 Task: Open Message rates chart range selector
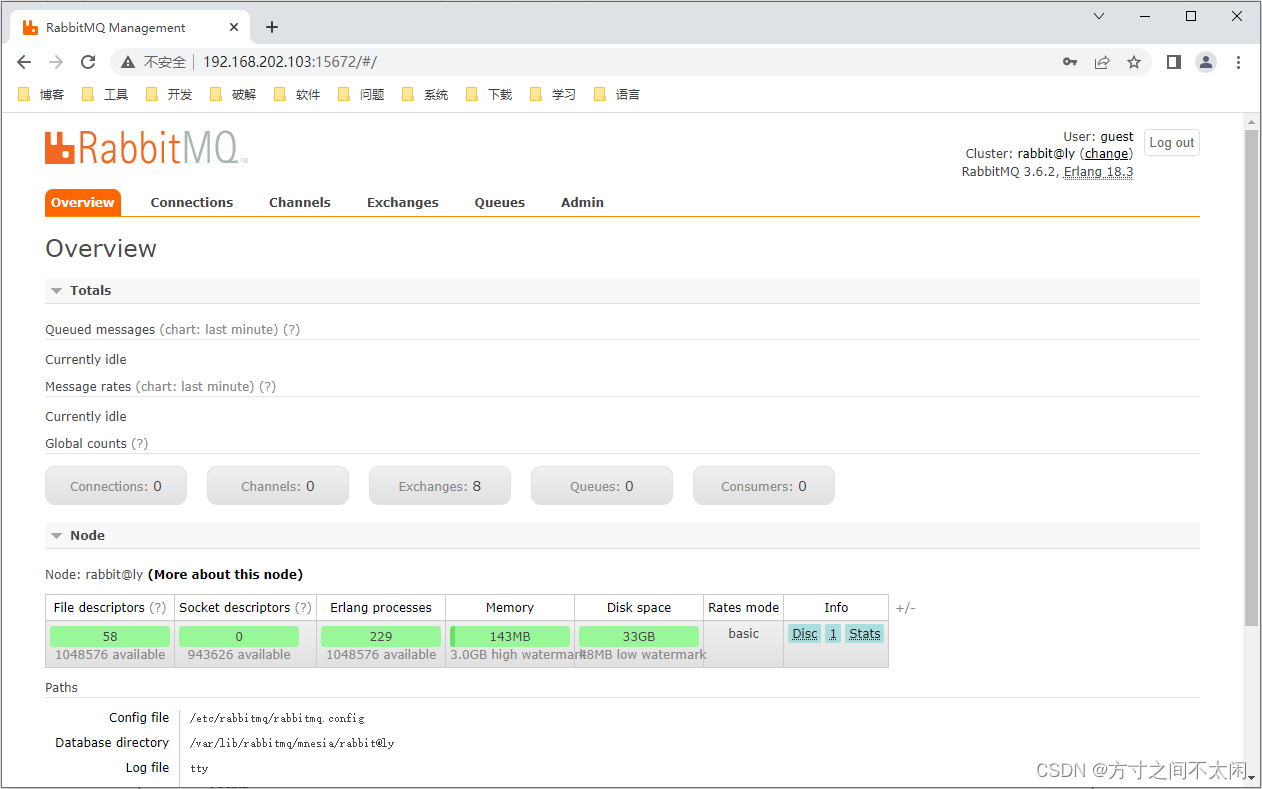click(195, 386)
